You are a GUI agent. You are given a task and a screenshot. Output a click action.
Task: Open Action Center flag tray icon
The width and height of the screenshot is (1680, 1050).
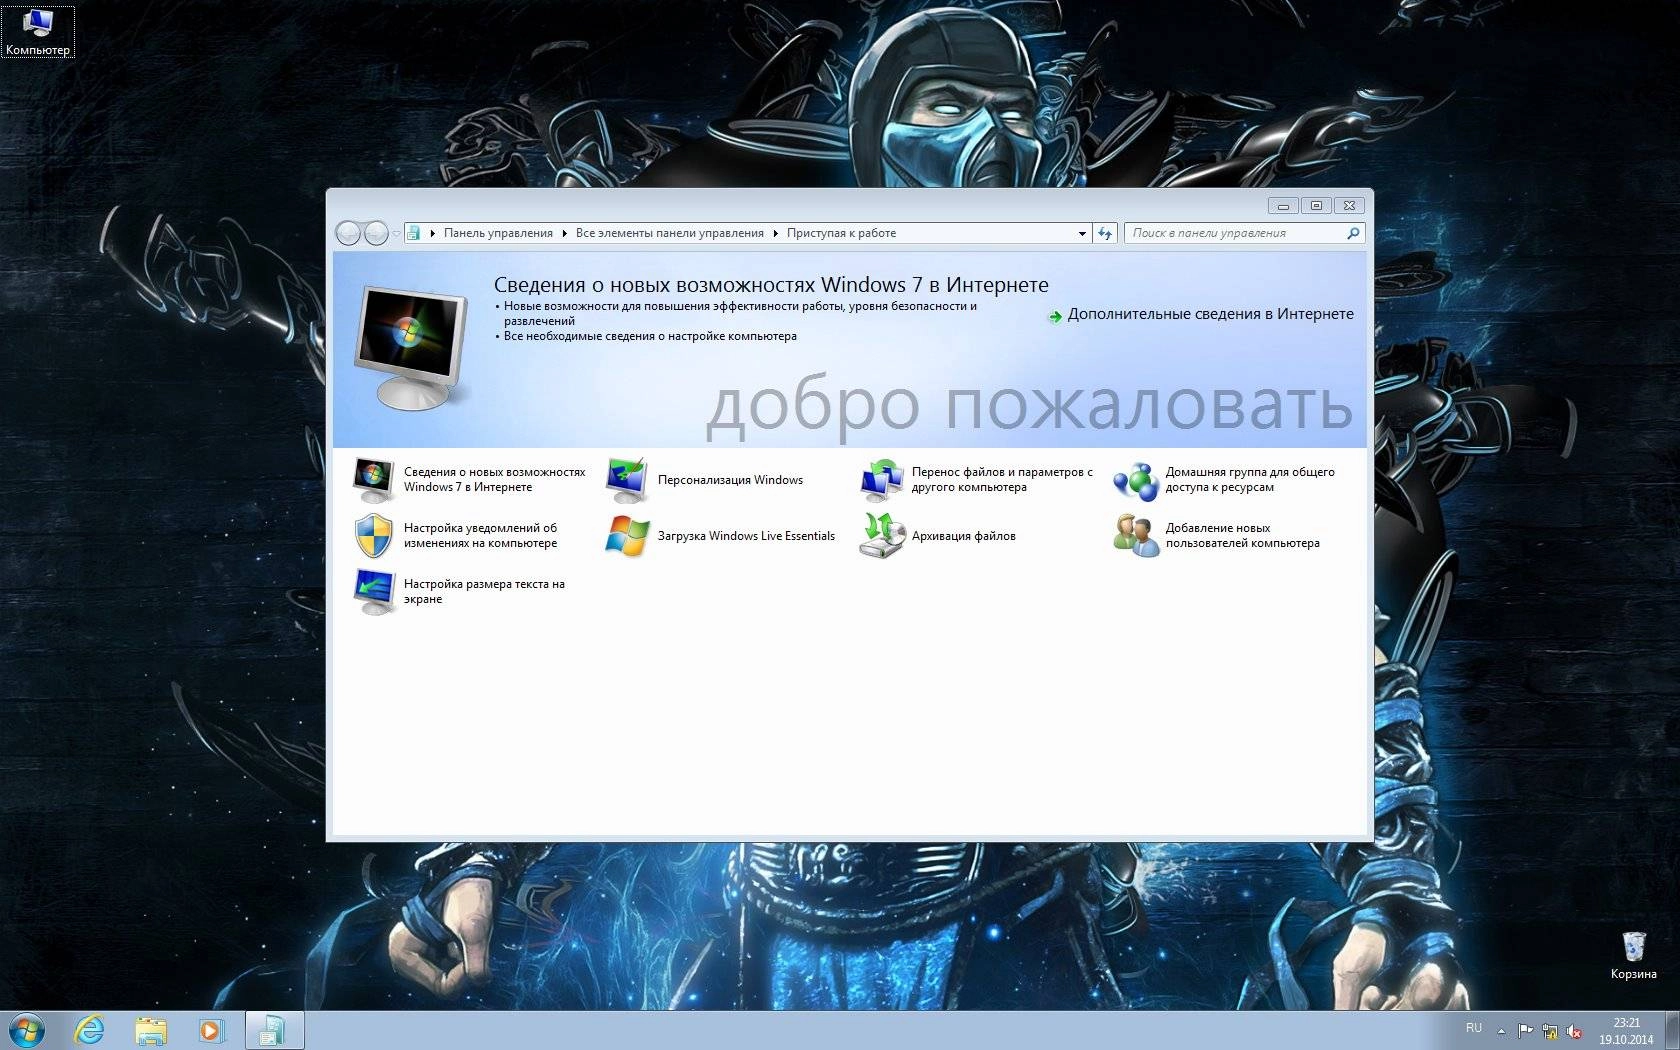(x=1525, y=1030)
